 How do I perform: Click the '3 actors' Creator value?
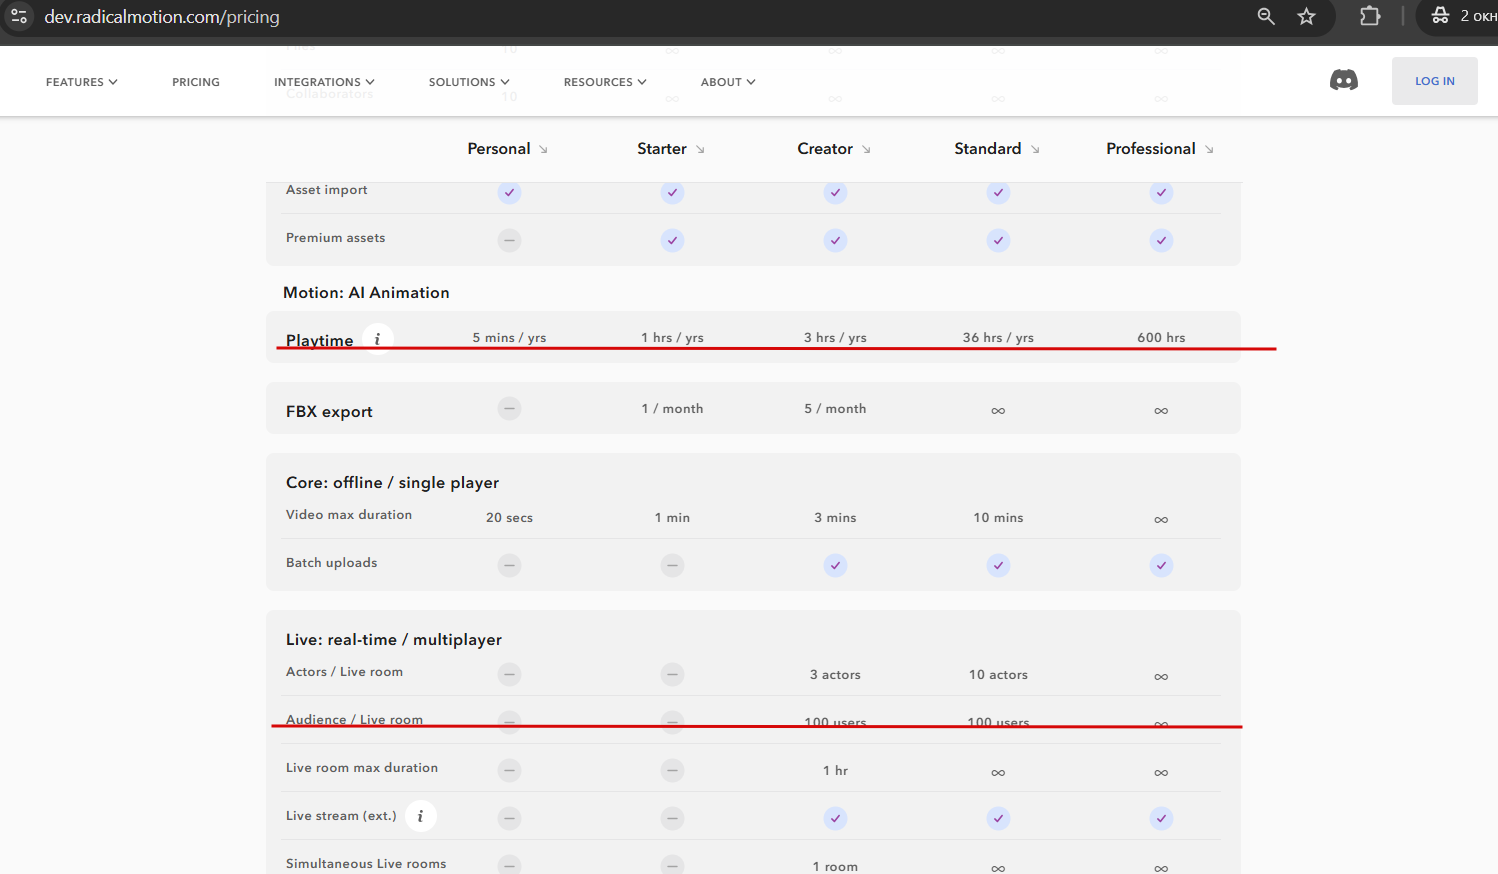836,675
